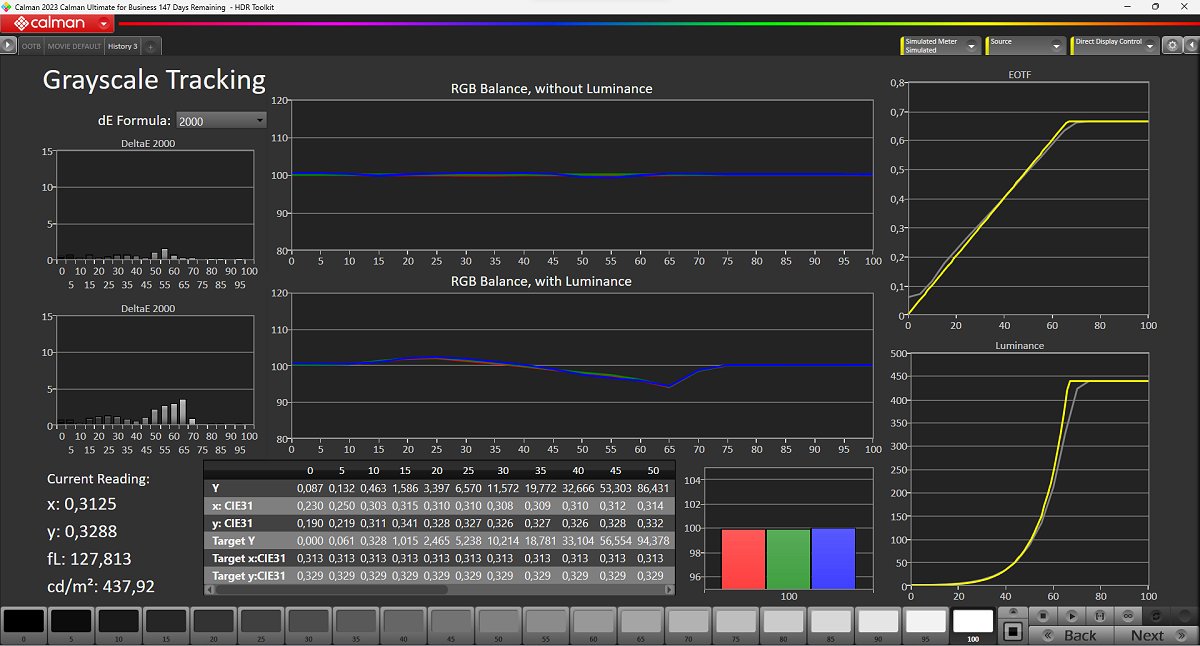Screen dimensions: 1200x646
Task: Click the Next button
Action: point(1155,635)
